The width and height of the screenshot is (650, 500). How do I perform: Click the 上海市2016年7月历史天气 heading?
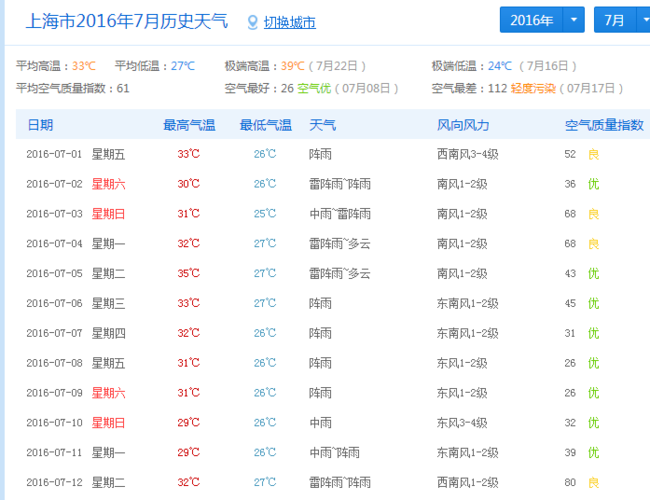(127, 21)
